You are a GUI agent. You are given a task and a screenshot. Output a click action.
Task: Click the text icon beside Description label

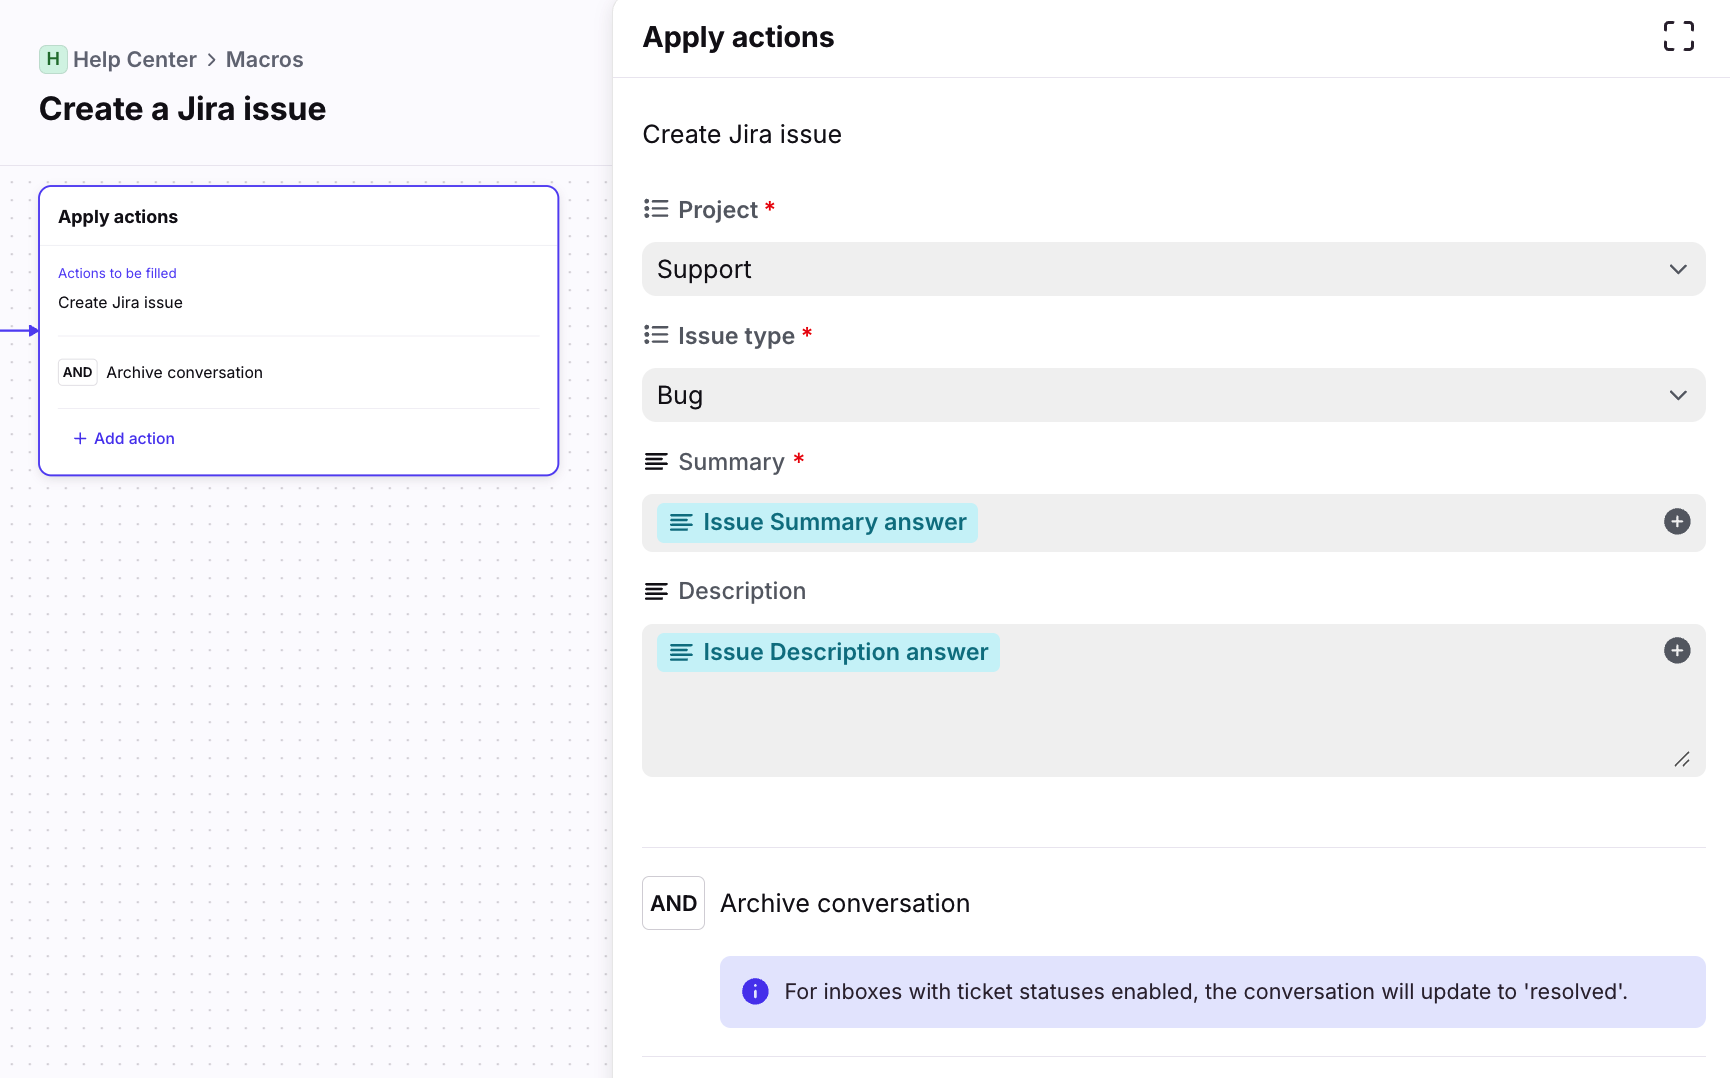(656, 591)
